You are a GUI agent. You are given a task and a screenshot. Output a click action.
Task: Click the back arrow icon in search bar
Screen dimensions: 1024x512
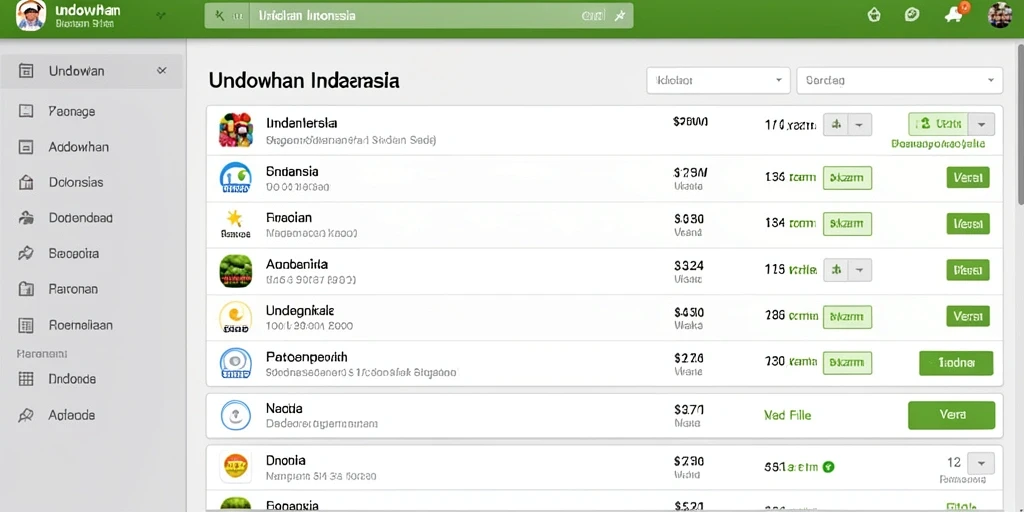click(219, 16)
